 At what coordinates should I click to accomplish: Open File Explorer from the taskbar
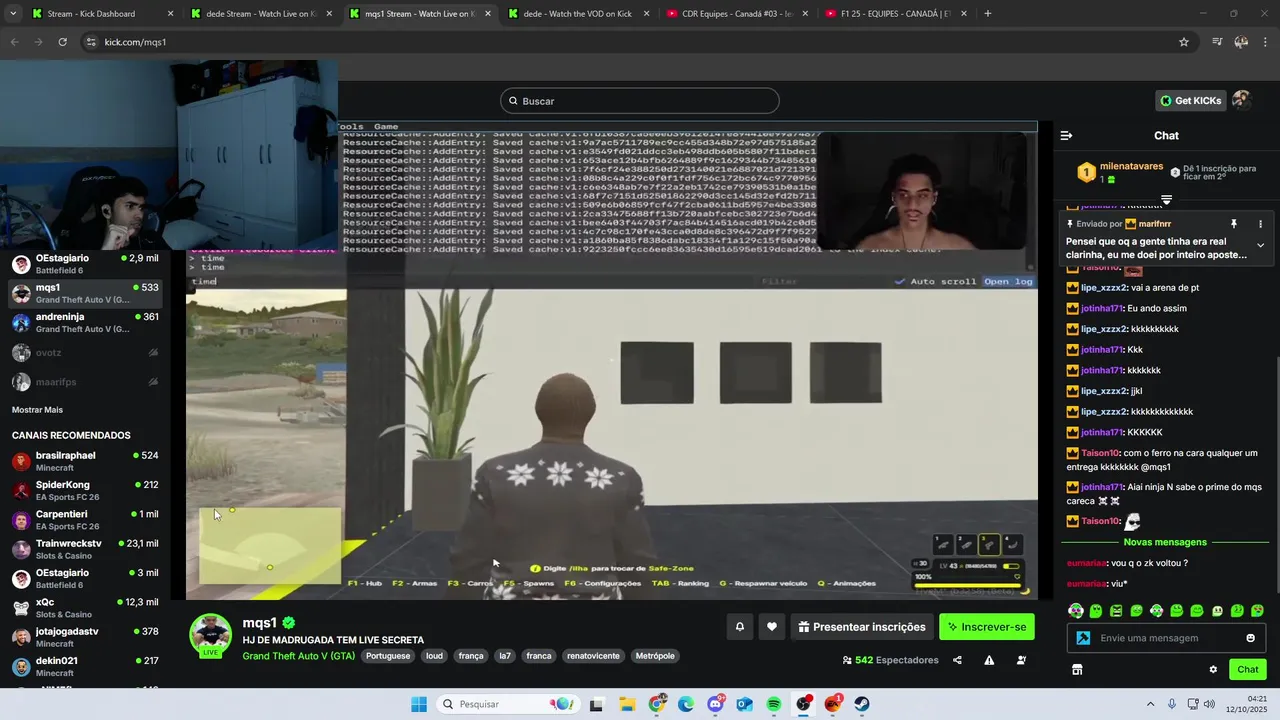(627, 704)
